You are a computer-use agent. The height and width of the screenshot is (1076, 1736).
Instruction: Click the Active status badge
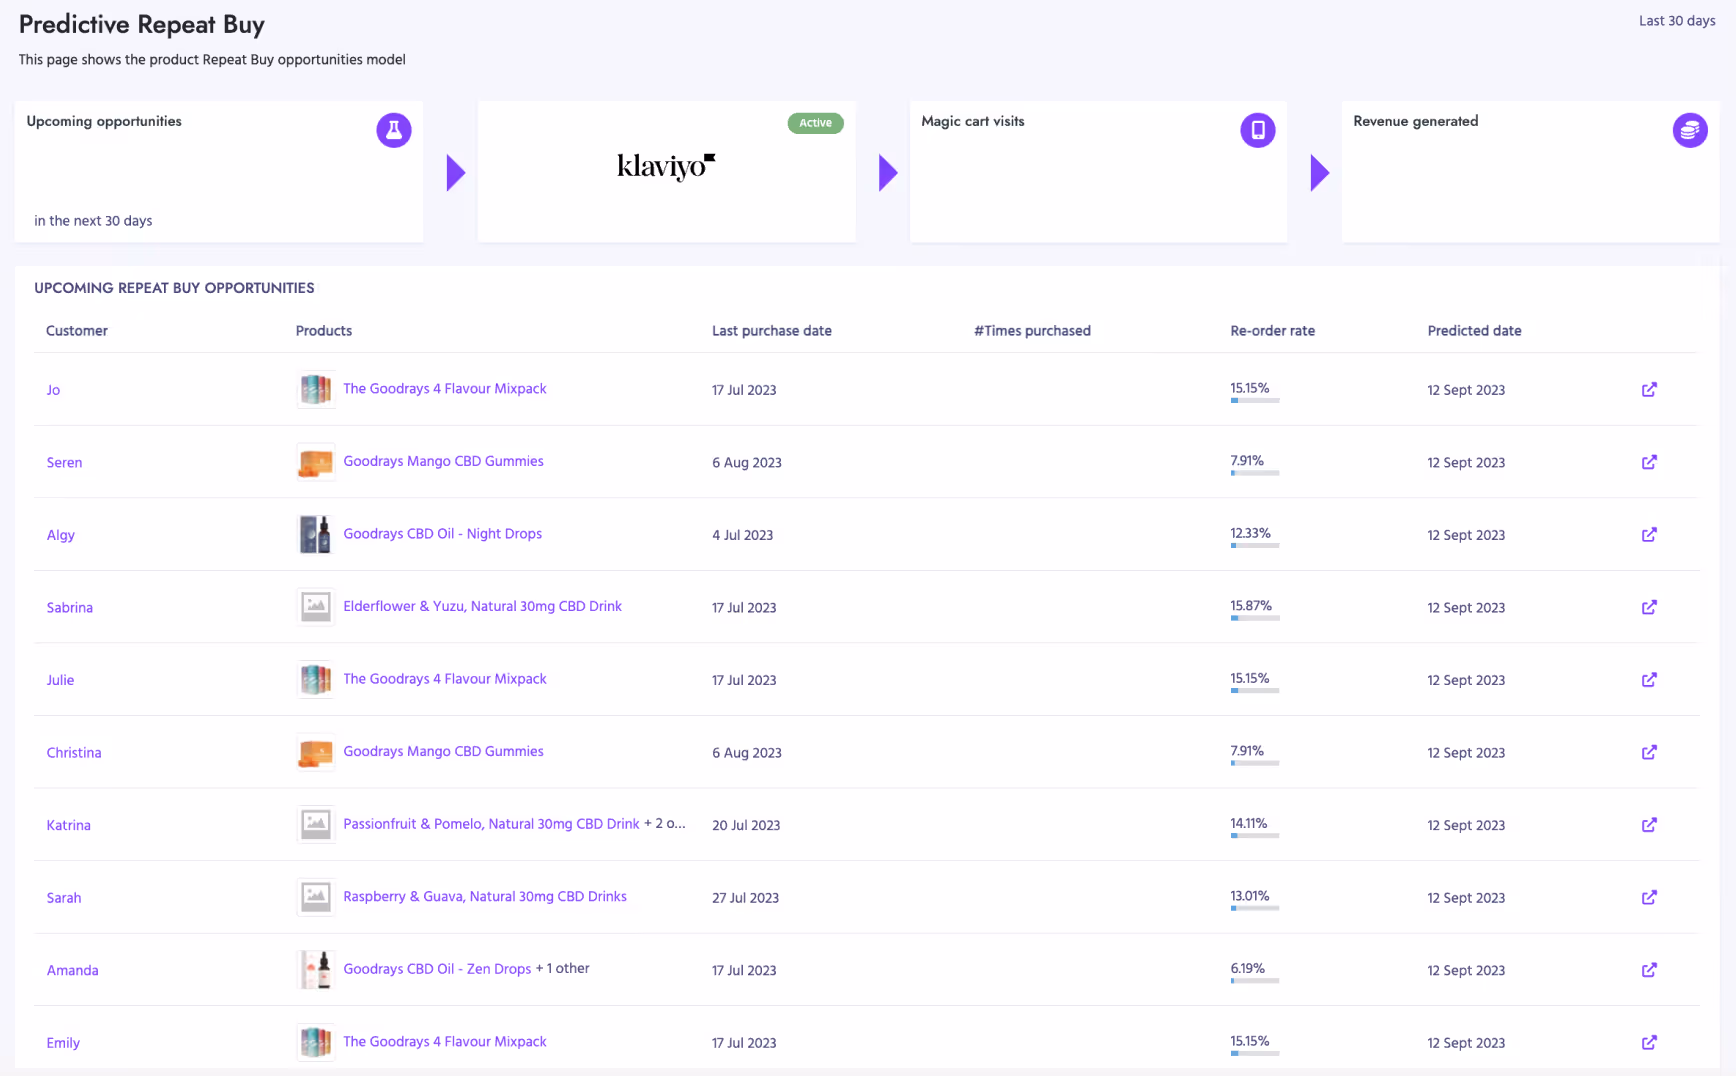[x=815, y=123]
